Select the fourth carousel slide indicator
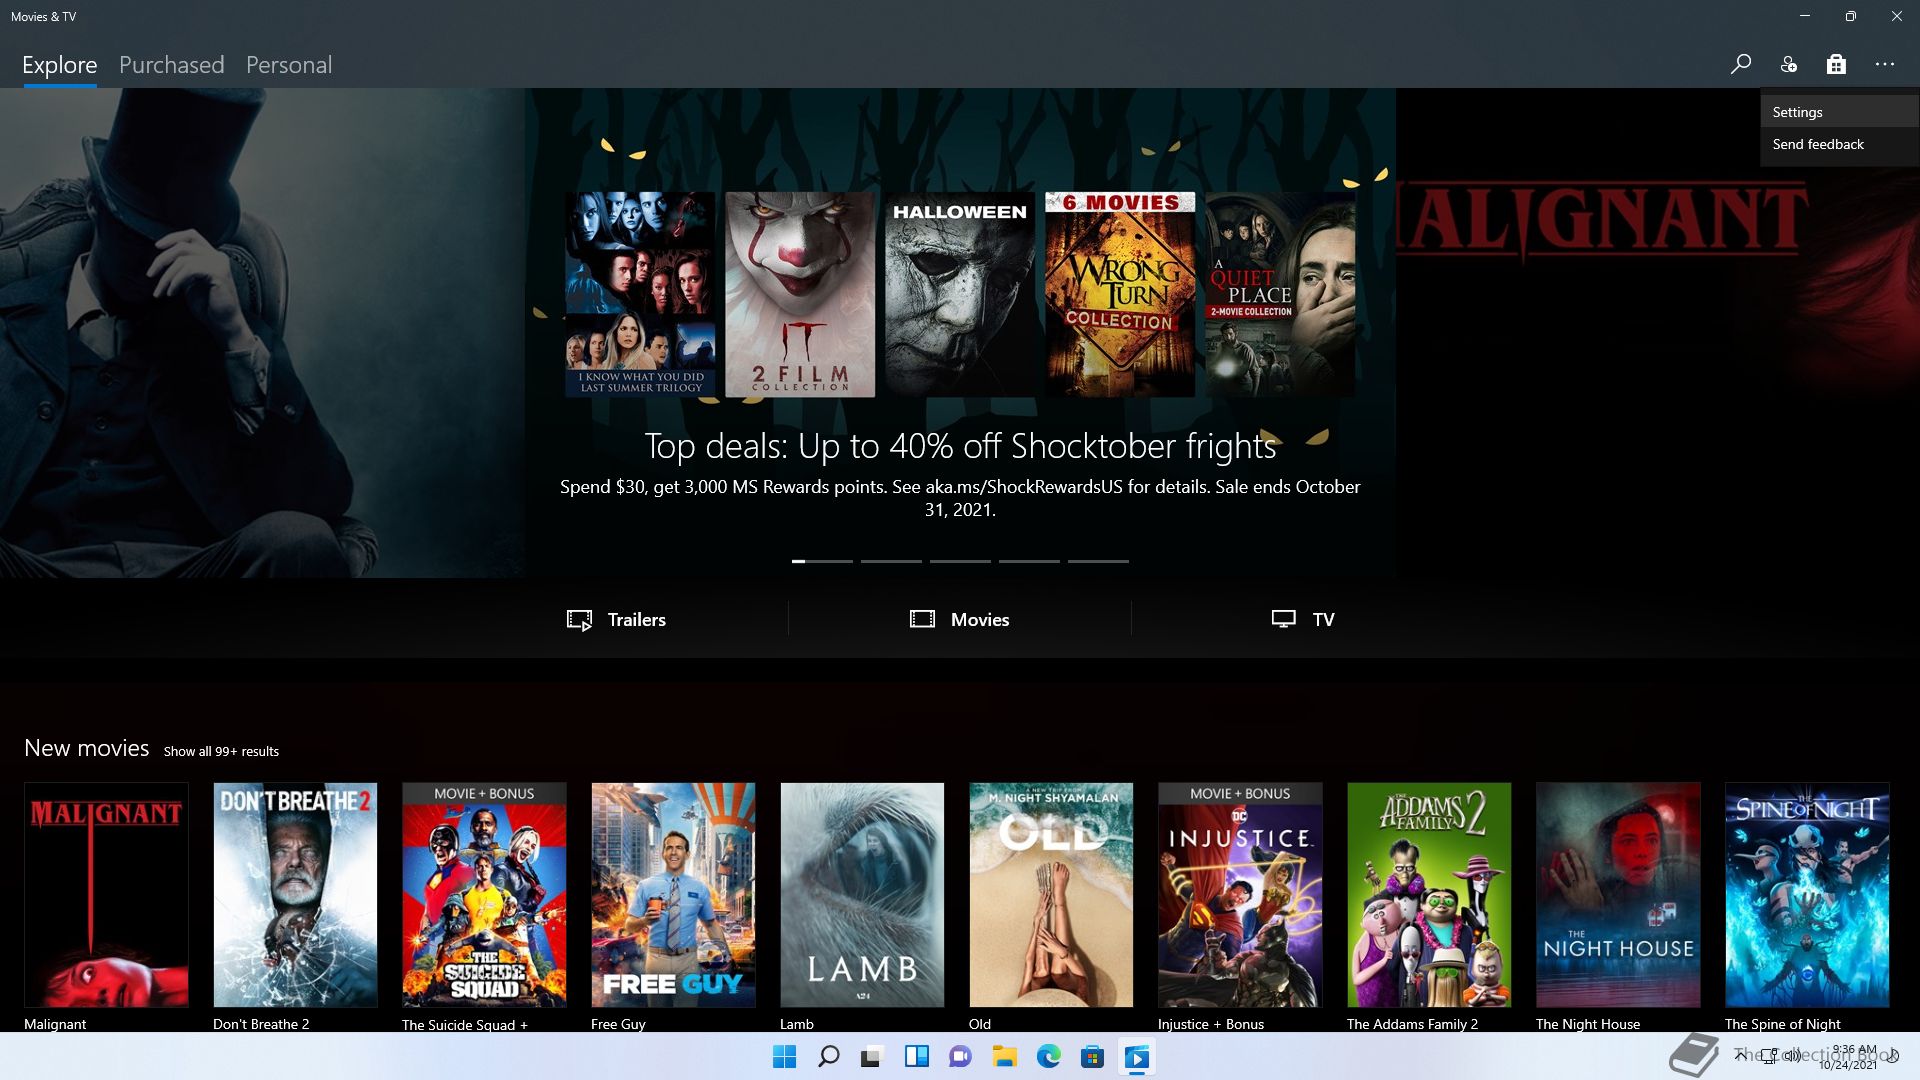Viewport: 1920px width, 1080px height. [x=1029, y=561]
